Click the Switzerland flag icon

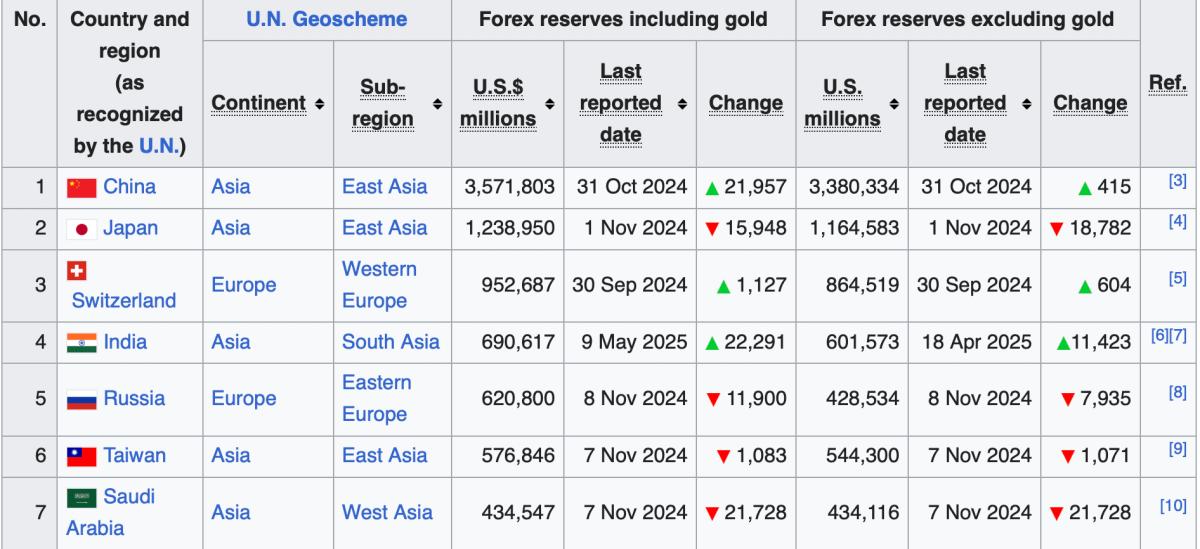pyautogui.click(x=76, y=271)
